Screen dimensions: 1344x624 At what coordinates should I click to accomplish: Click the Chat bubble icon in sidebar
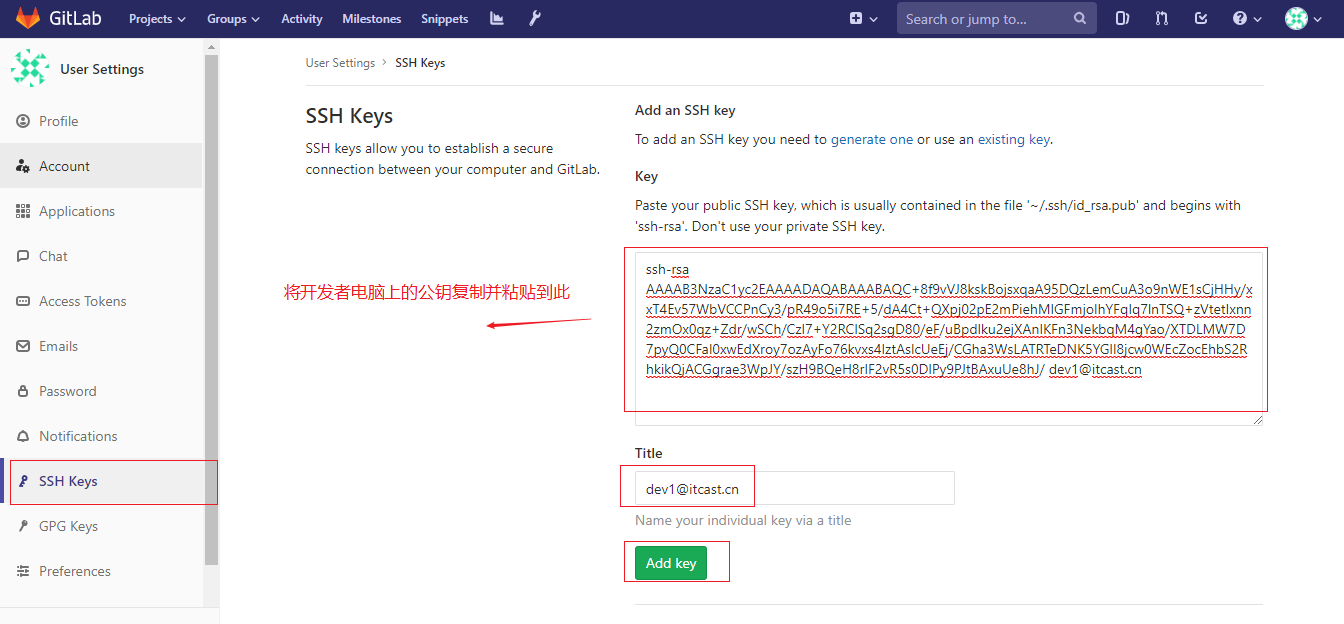pos(23,256)
